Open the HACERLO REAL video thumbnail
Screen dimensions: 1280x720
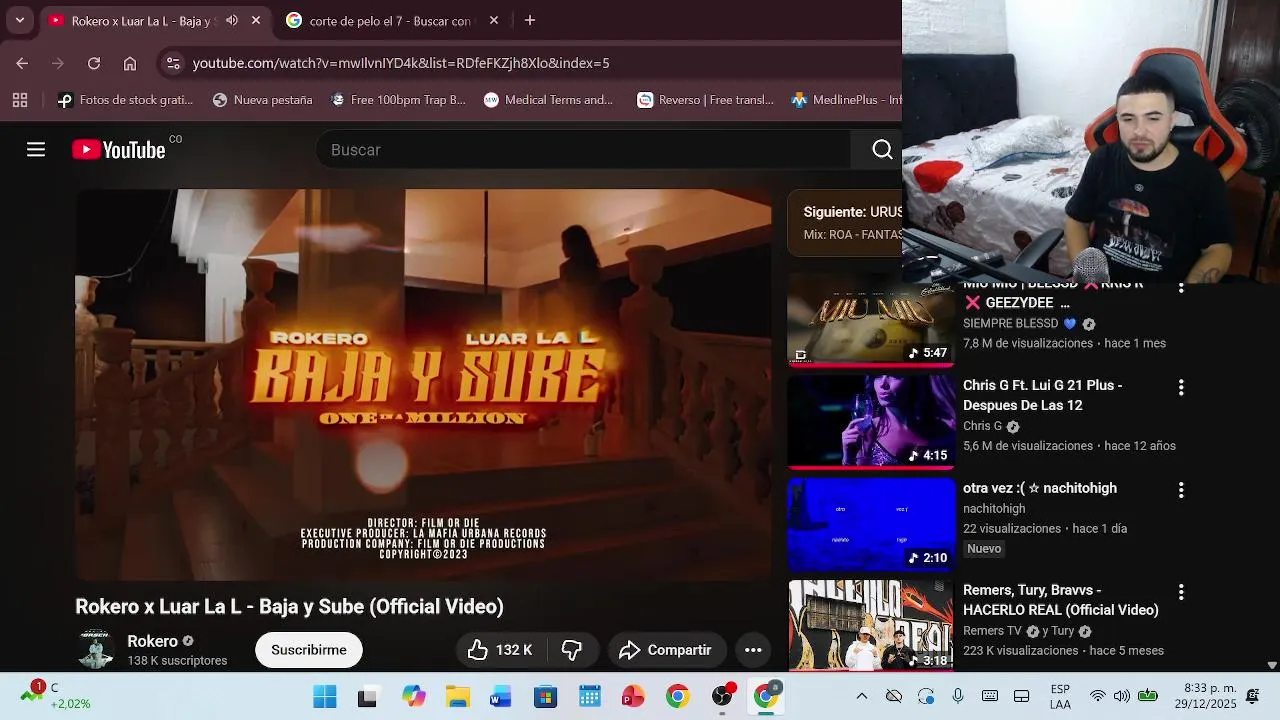point(871,625)
